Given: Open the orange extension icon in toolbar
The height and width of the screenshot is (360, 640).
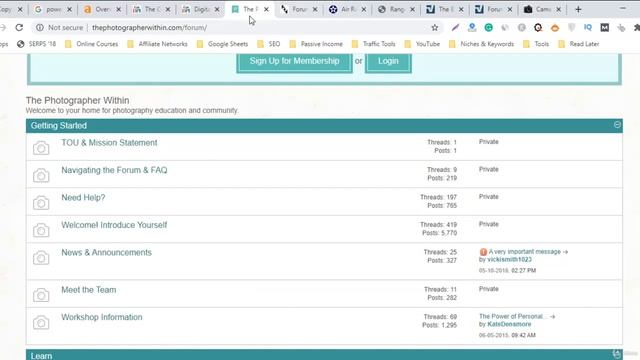Looking at the screenshot, I should [555, 28].
